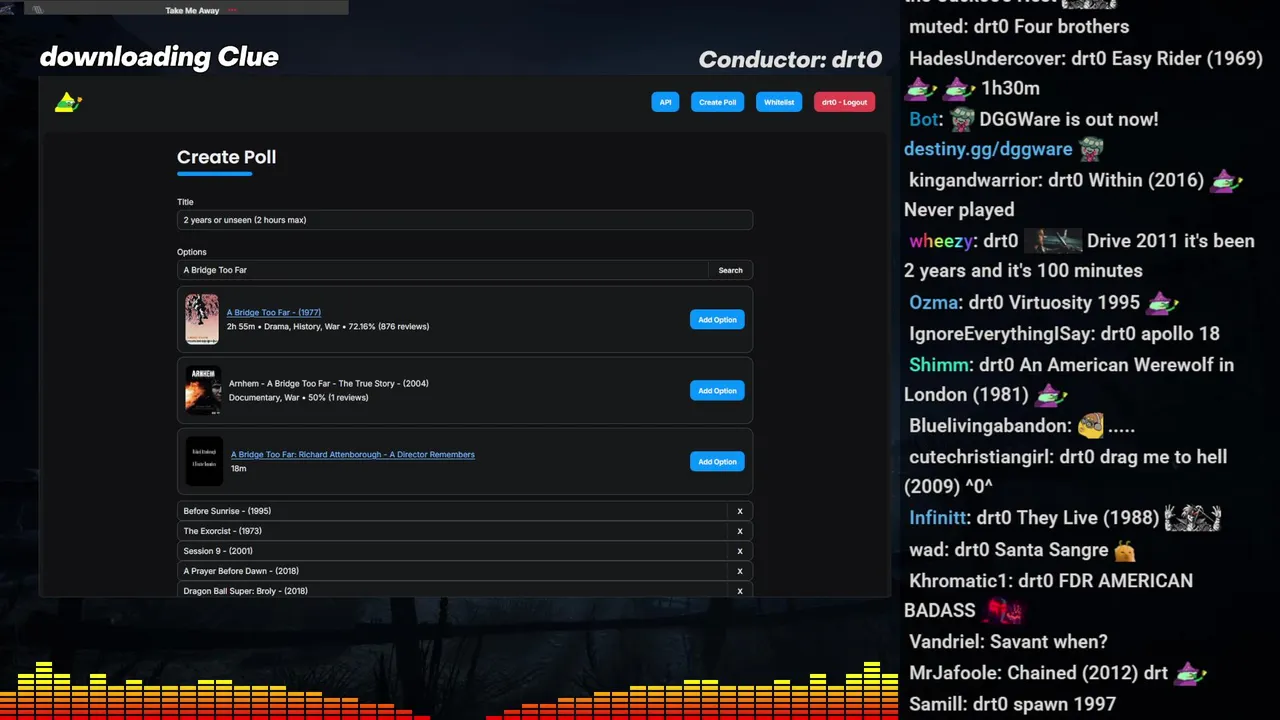The width and height of the screenshot is (1280, 720).
Task: Click the teapot emote in Shimm's message
Action: (x=1052, y=395)
